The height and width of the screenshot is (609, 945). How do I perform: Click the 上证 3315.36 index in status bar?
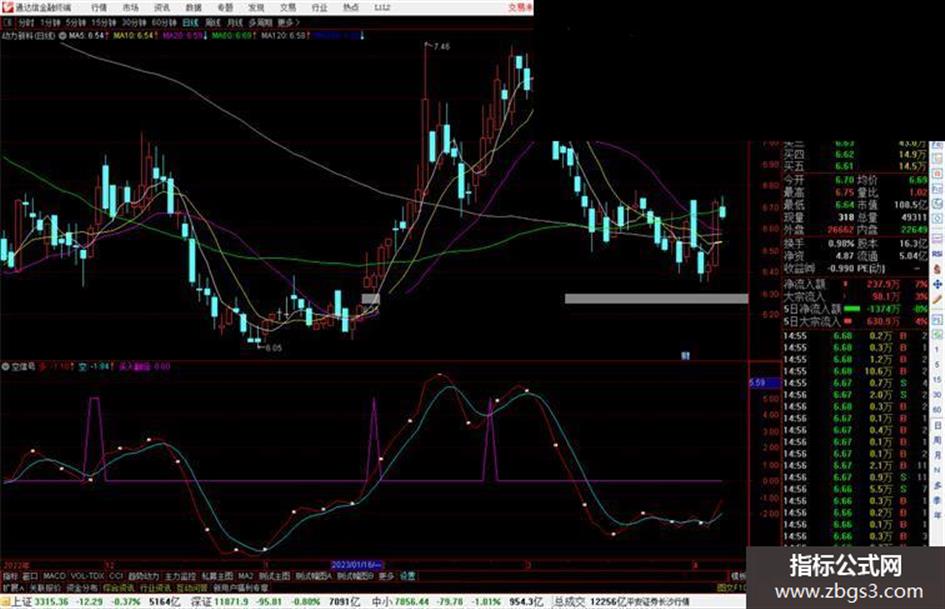click(40, 602)
